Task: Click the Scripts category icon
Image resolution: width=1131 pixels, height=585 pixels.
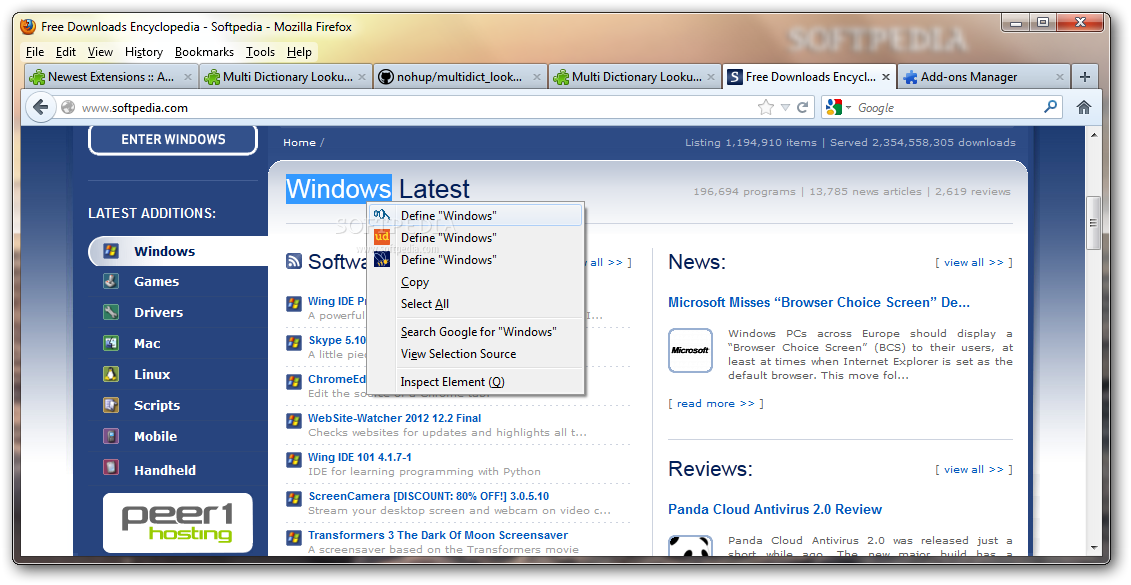Action: 110,405
